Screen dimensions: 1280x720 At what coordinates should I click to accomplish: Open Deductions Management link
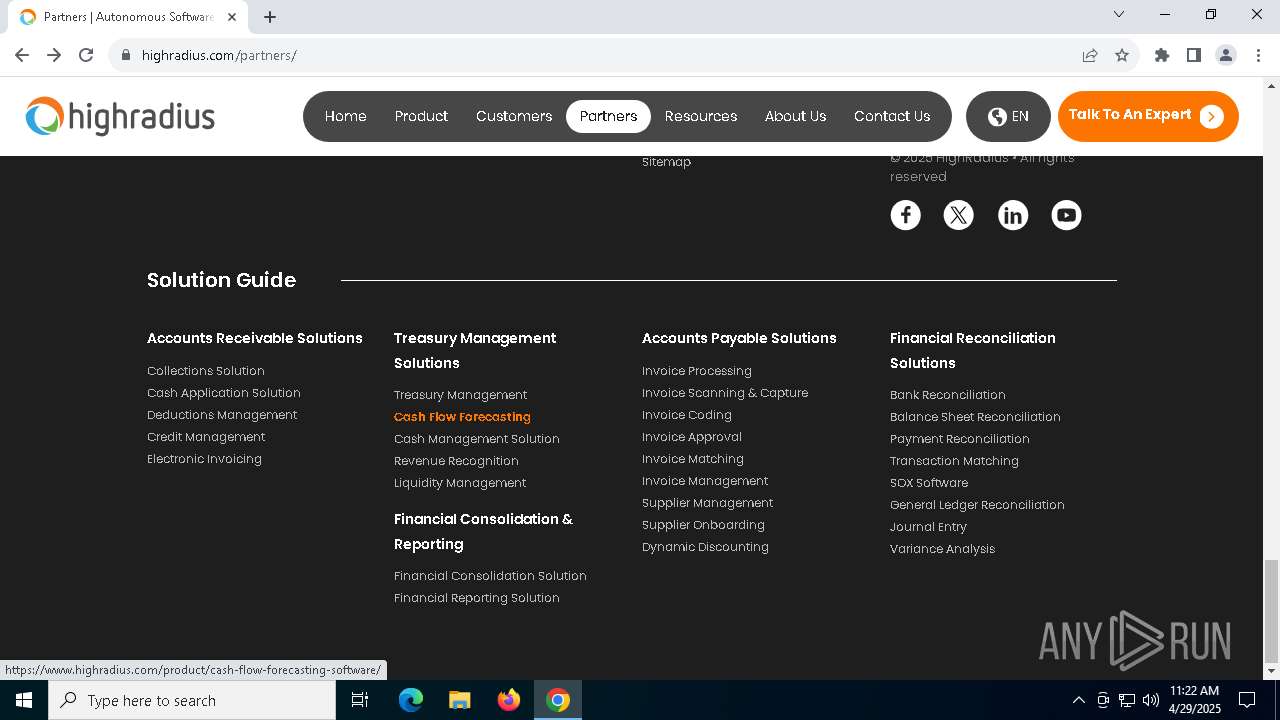tap(222, 415)
